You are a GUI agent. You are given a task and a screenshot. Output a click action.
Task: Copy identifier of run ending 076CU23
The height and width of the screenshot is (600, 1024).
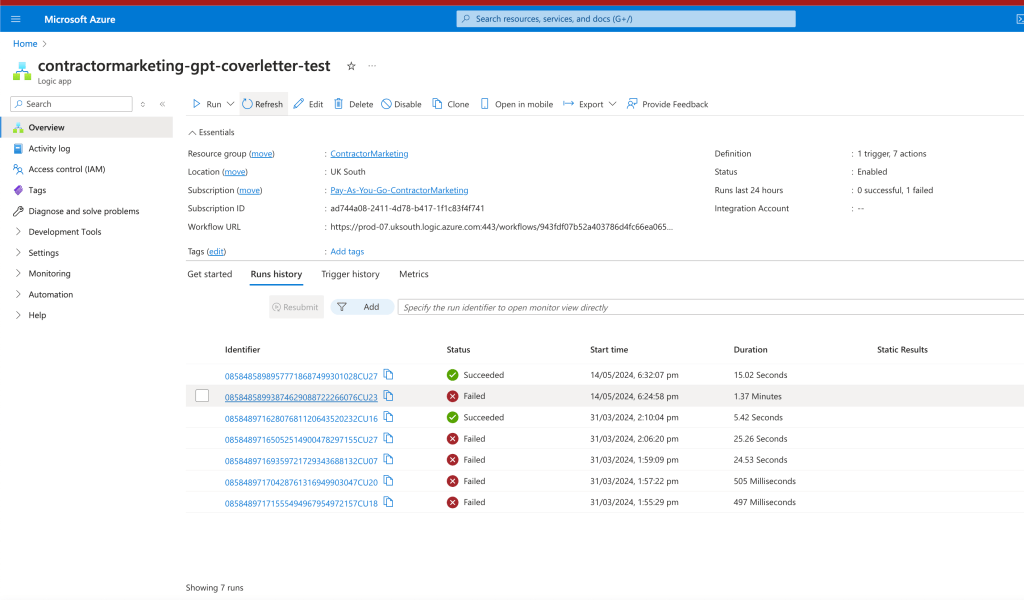389,396
